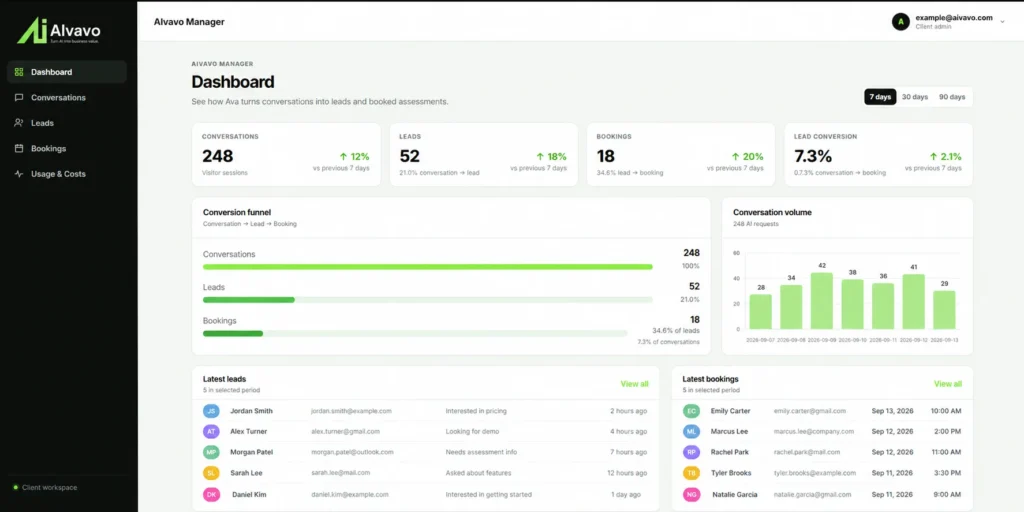Click the chart bar labeled 28

click(x=760, y=312)
